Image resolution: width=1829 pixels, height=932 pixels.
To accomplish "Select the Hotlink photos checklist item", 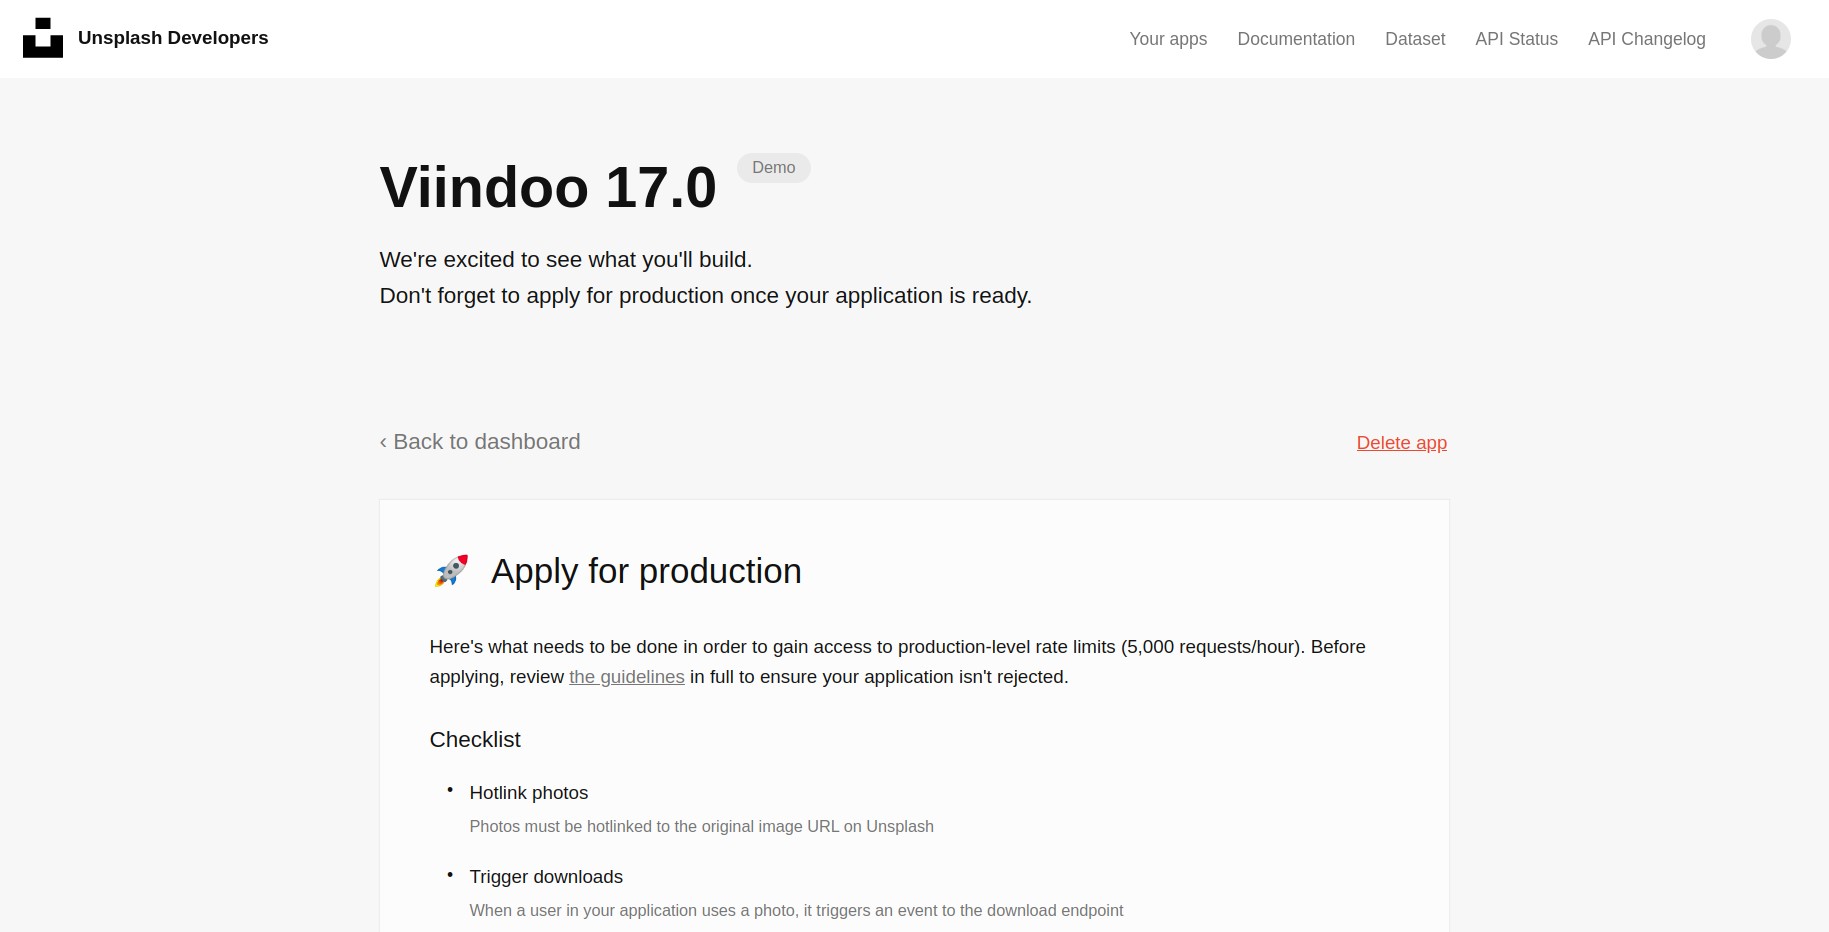I will point(528,792).
